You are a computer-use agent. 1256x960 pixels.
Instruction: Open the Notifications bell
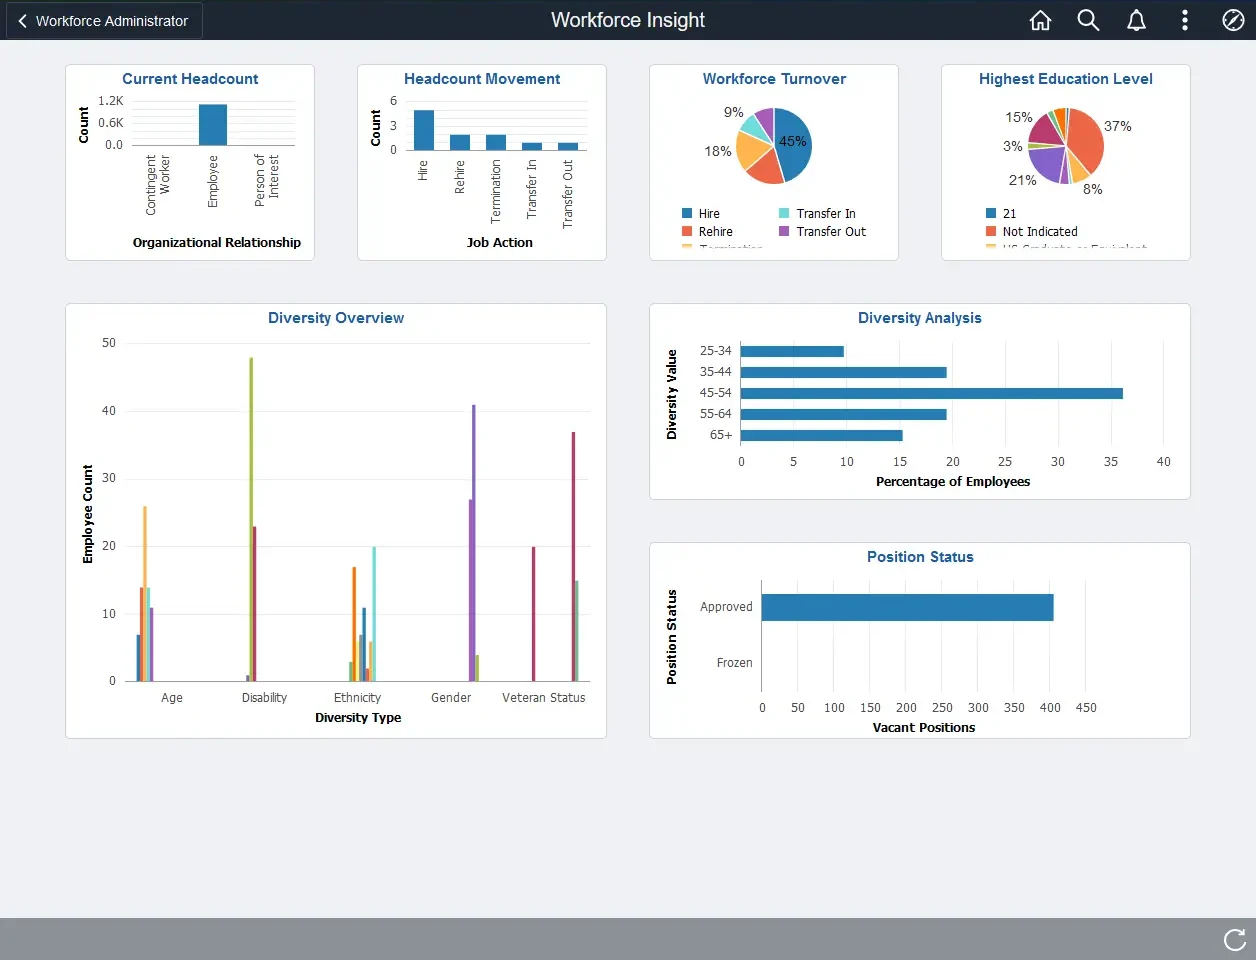point(1136,20)
